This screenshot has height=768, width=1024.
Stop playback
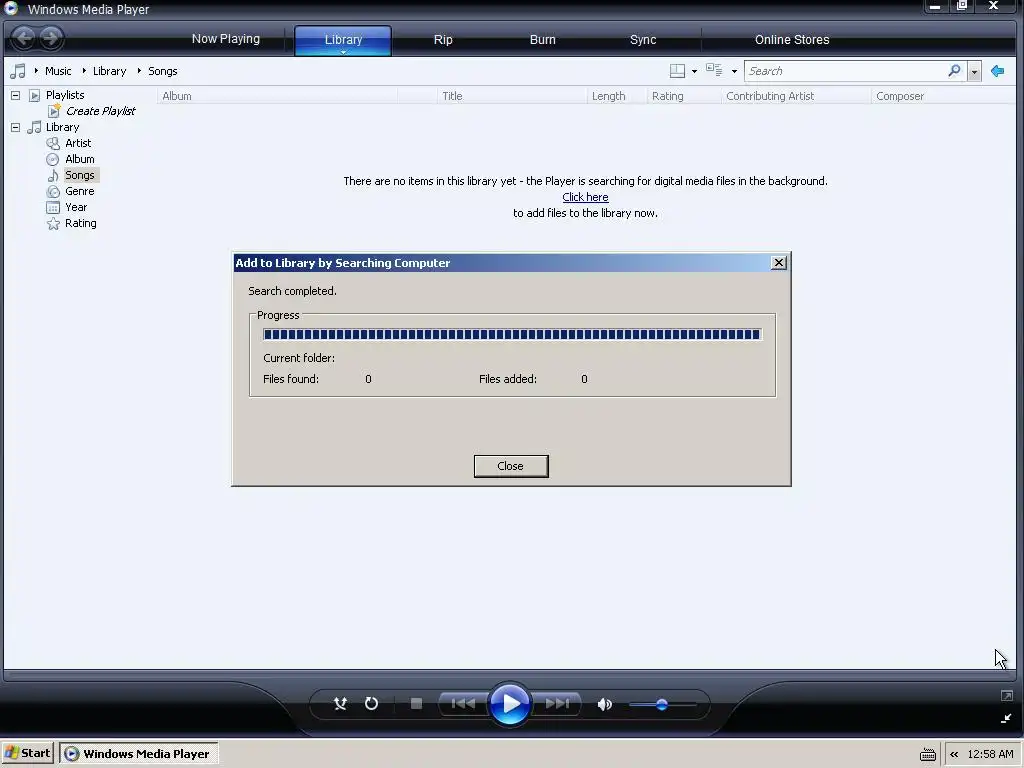point(416,703)
